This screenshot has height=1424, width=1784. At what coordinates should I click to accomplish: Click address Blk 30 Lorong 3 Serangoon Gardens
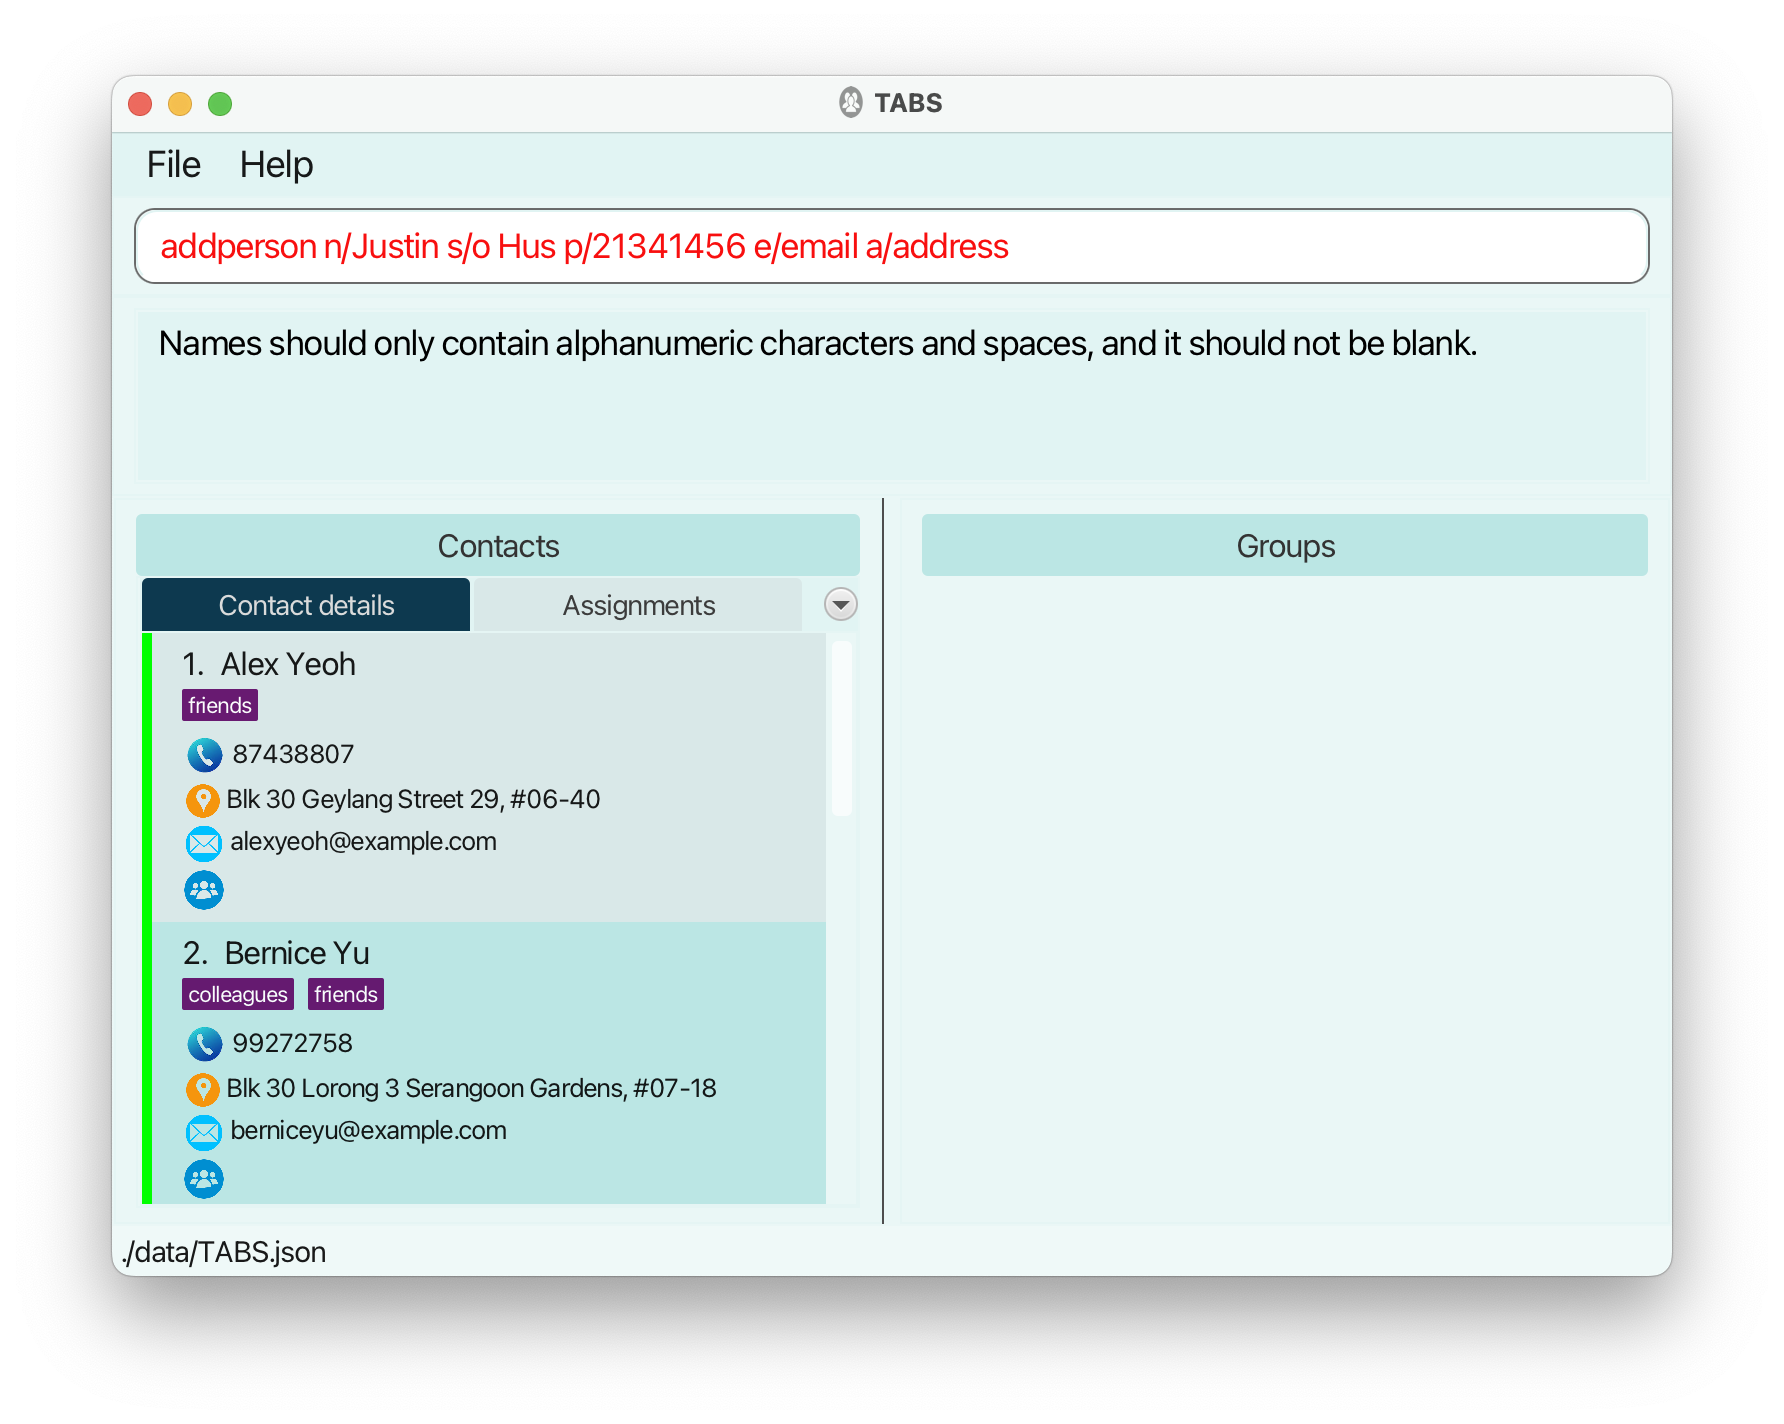(471, 1088)
